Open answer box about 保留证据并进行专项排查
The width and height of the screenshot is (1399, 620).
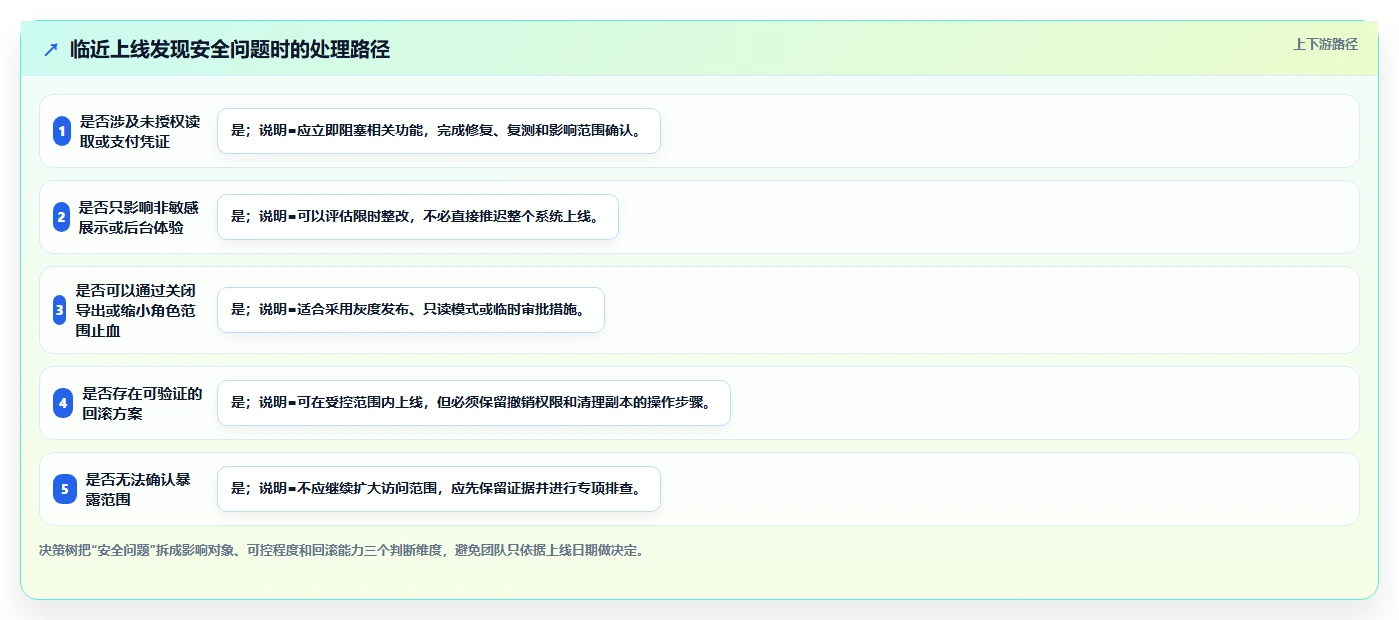(x=439, y=489)
